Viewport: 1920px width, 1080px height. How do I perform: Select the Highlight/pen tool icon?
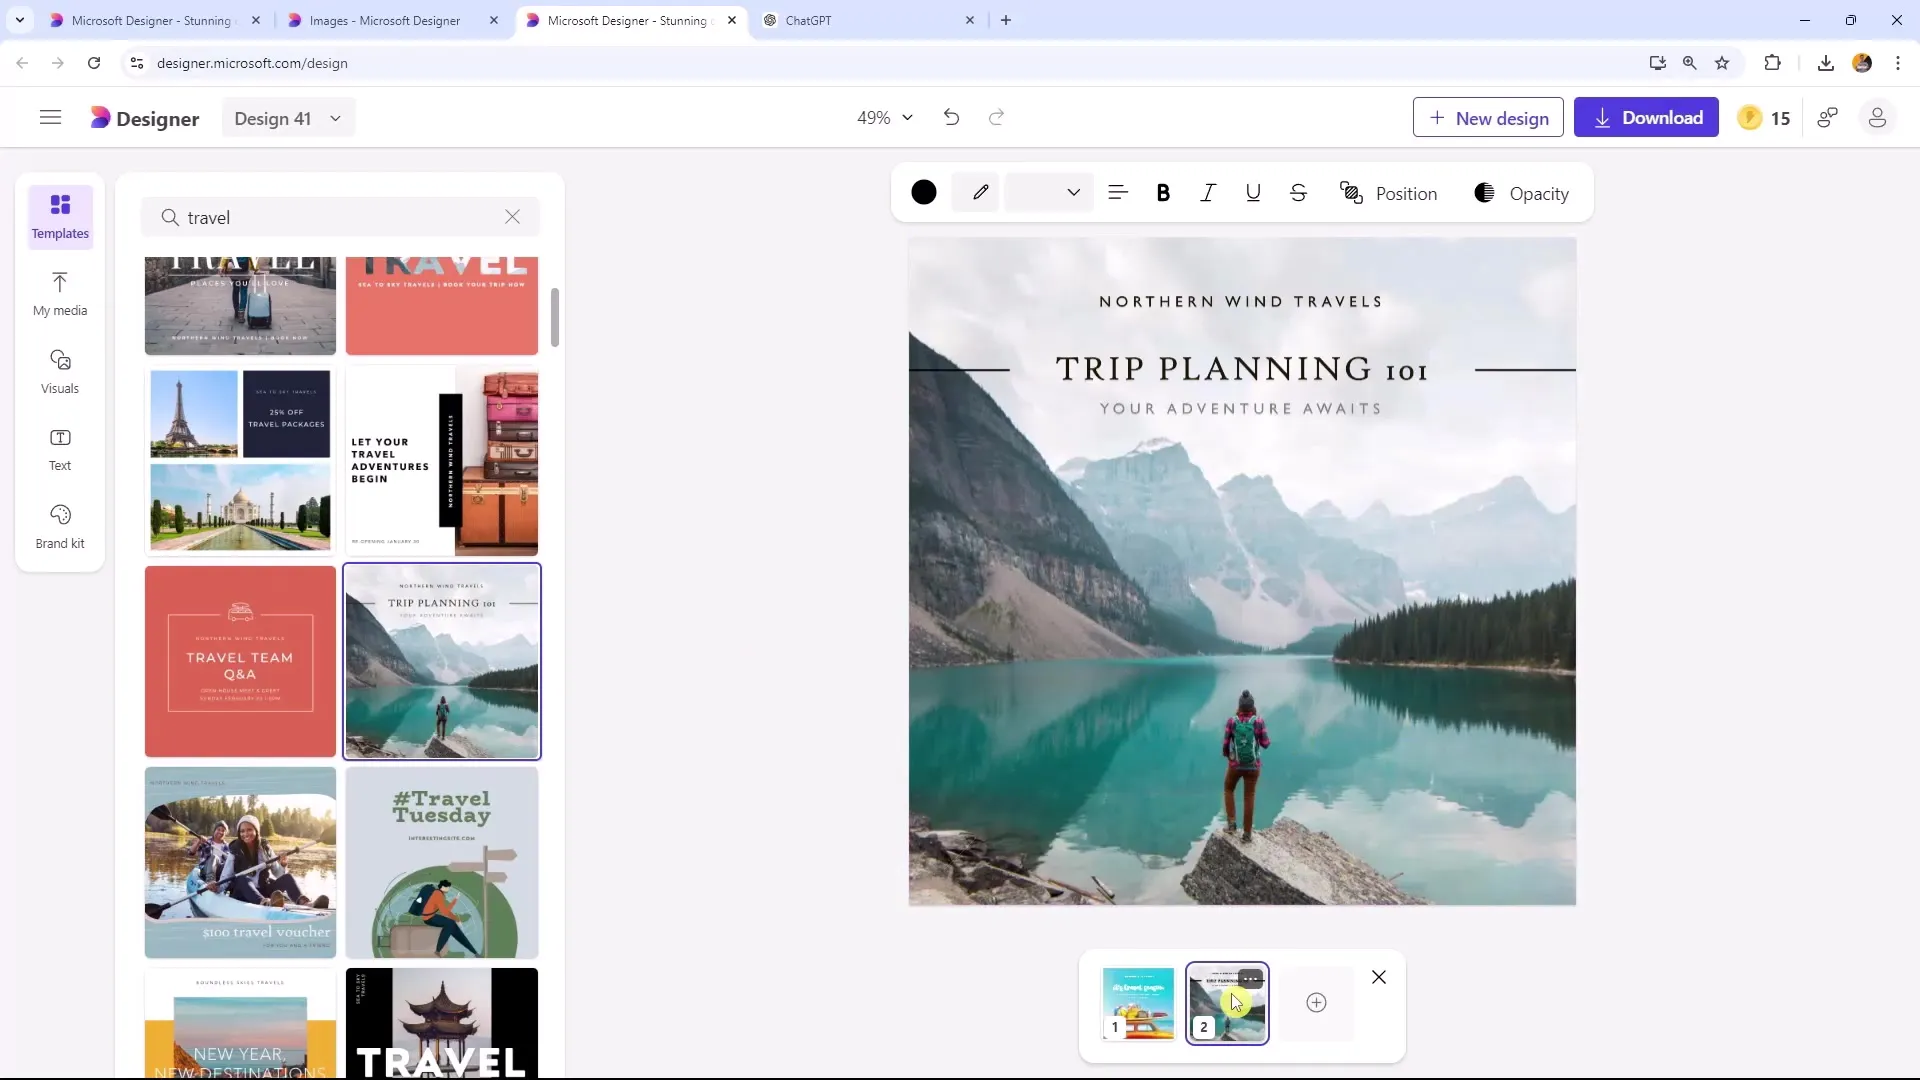[981, 194]
